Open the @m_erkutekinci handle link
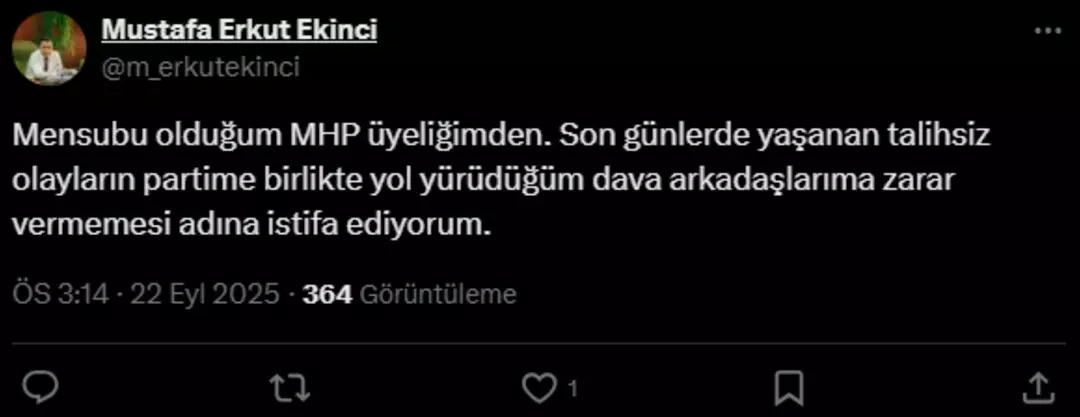The image size is (1080, 417). [200, 66]
